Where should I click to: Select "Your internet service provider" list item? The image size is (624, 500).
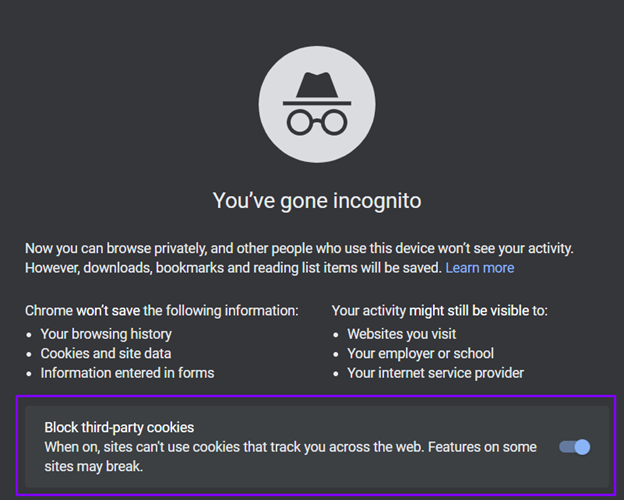(435, 373)
